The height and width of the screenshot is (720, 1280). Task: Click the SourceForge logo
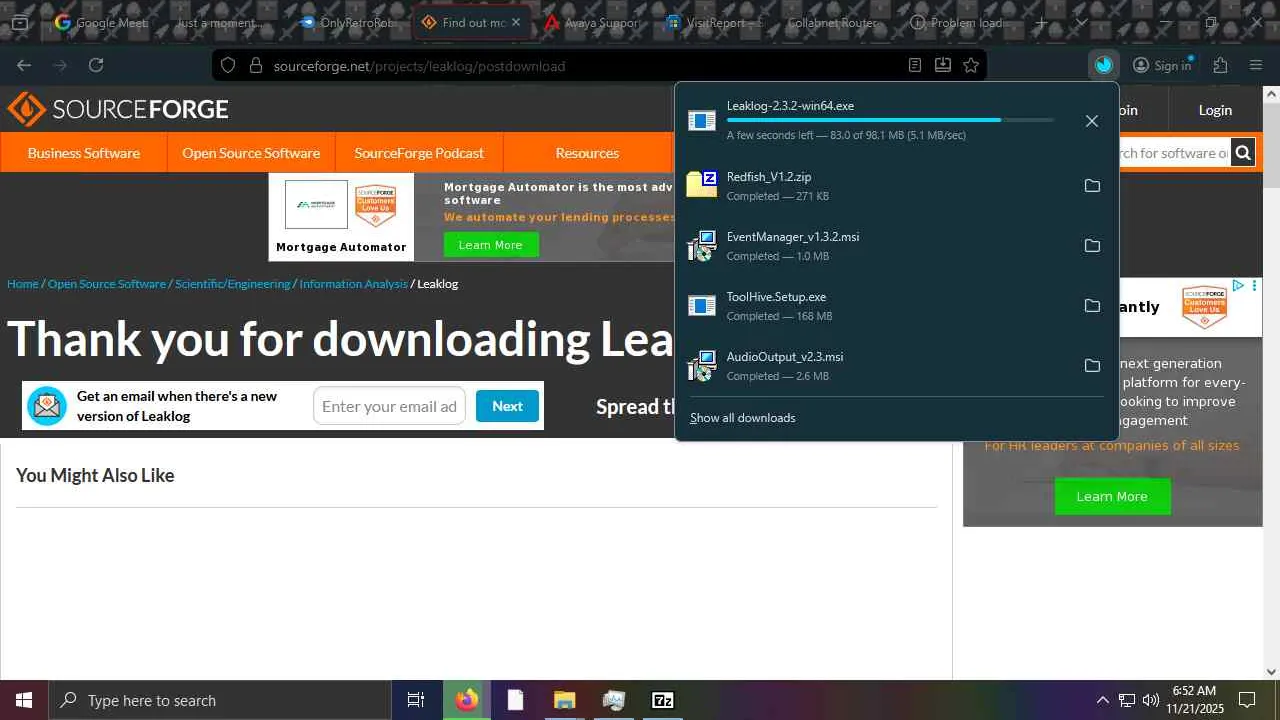(118, 109)
